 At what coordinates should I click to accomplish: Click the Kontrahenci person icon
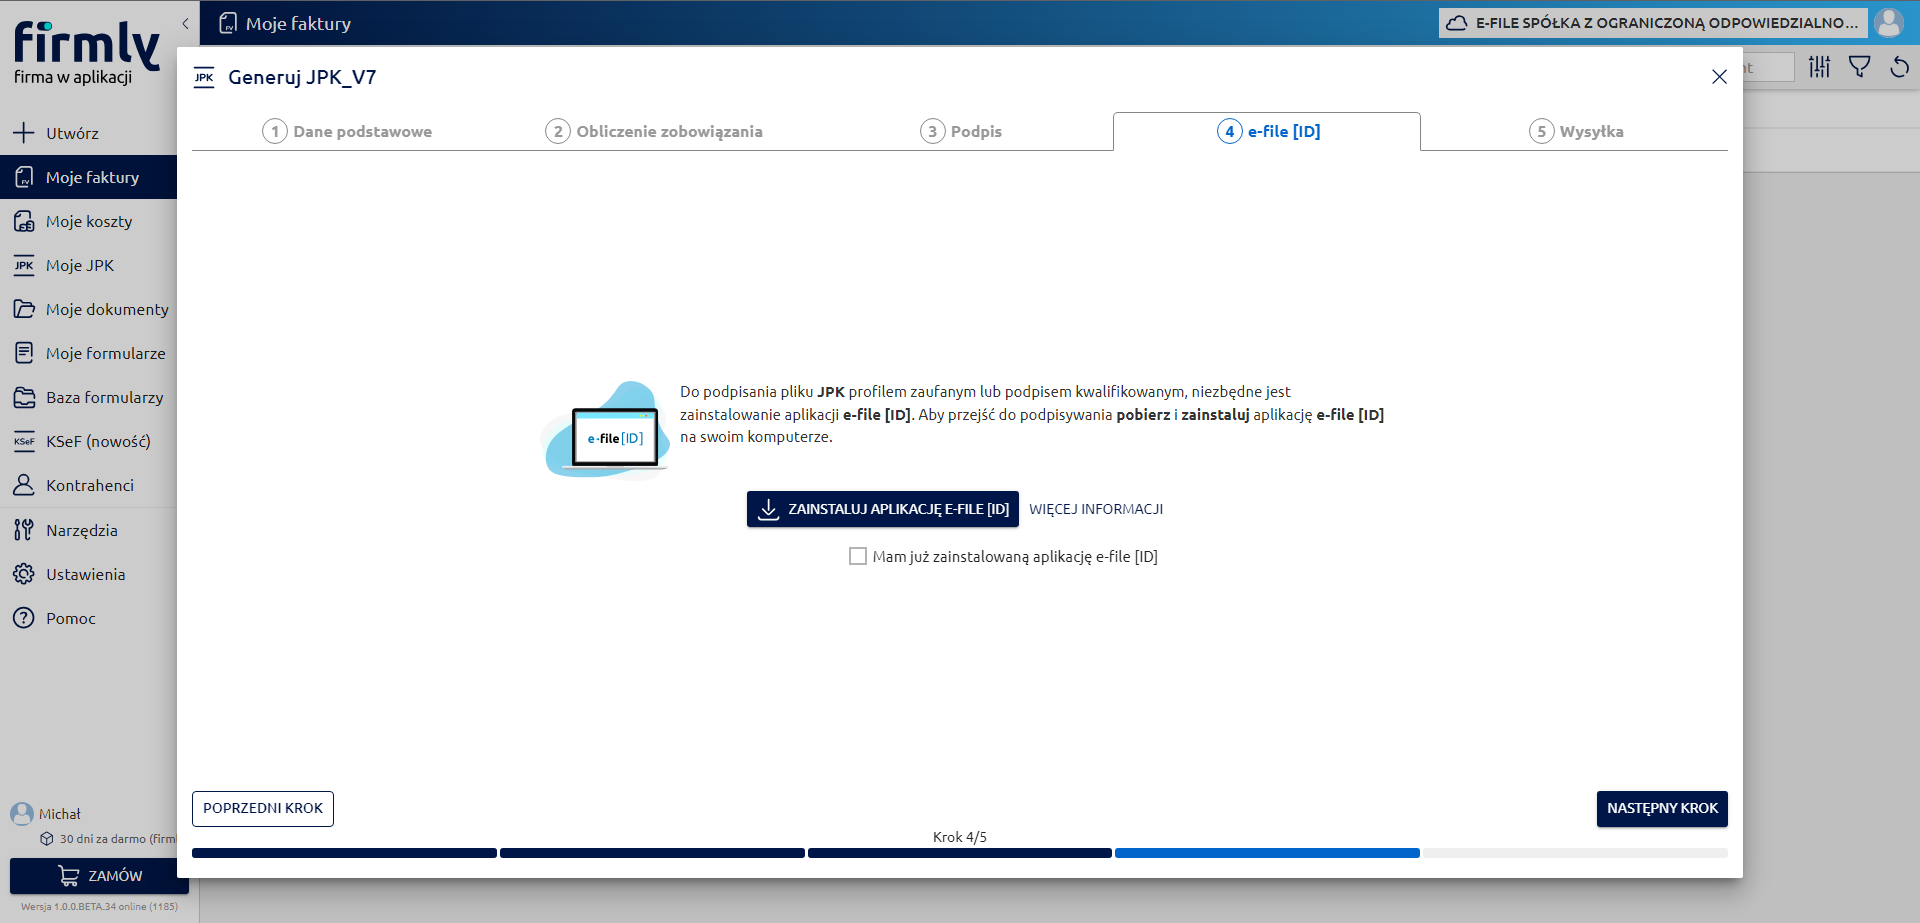(x=24, y=485)
